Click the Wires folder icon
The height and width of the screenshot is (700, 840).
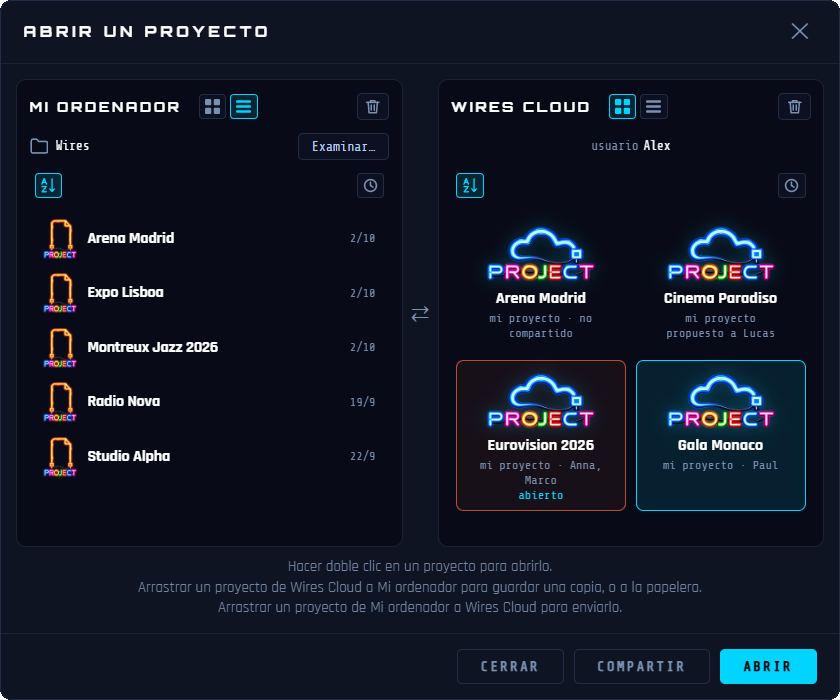pos(39,146)
